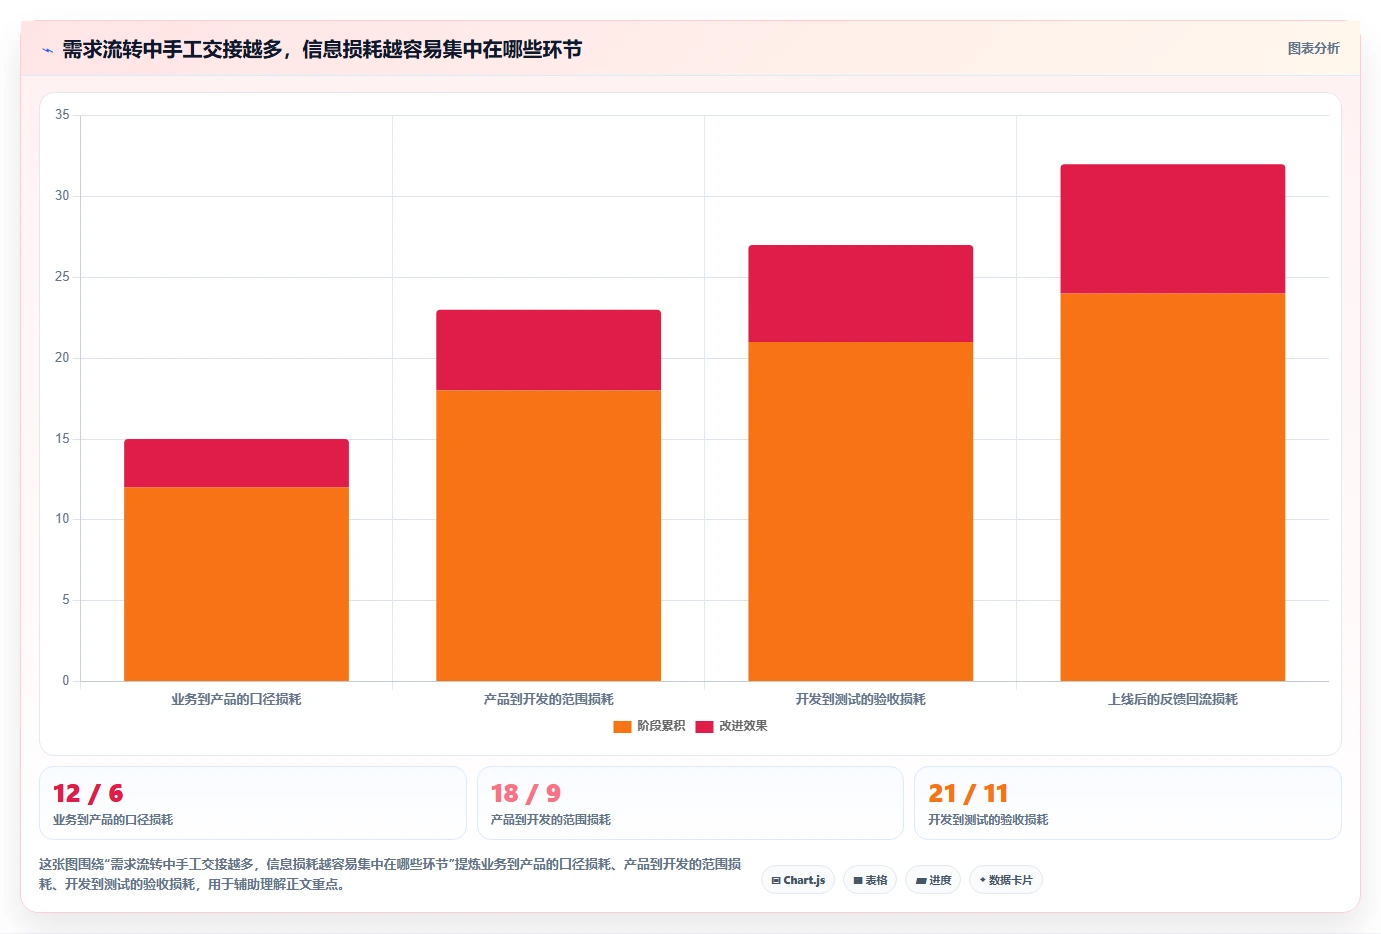Select the 进度 tag chip
The image size is (1381, 934).
point(933,880)
